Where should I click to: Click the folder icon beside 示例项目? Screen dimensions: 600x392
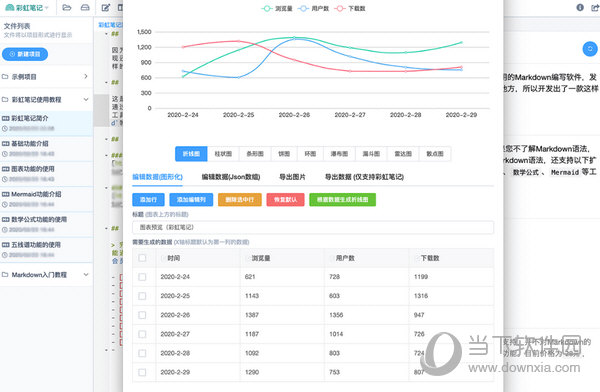(5, 77)
